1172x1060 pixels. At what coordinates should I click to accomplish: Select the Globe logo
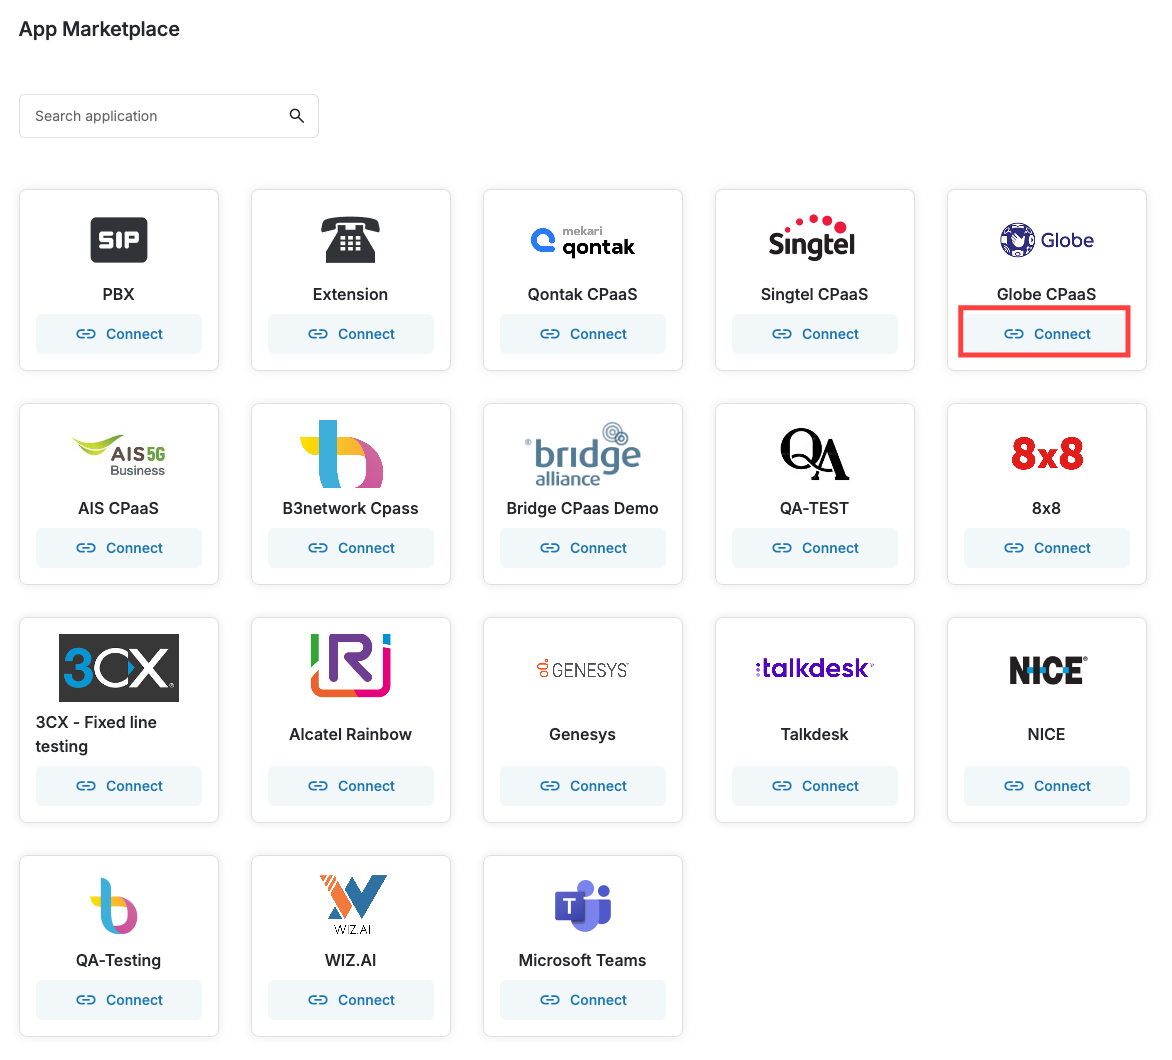coord(1046,240)
